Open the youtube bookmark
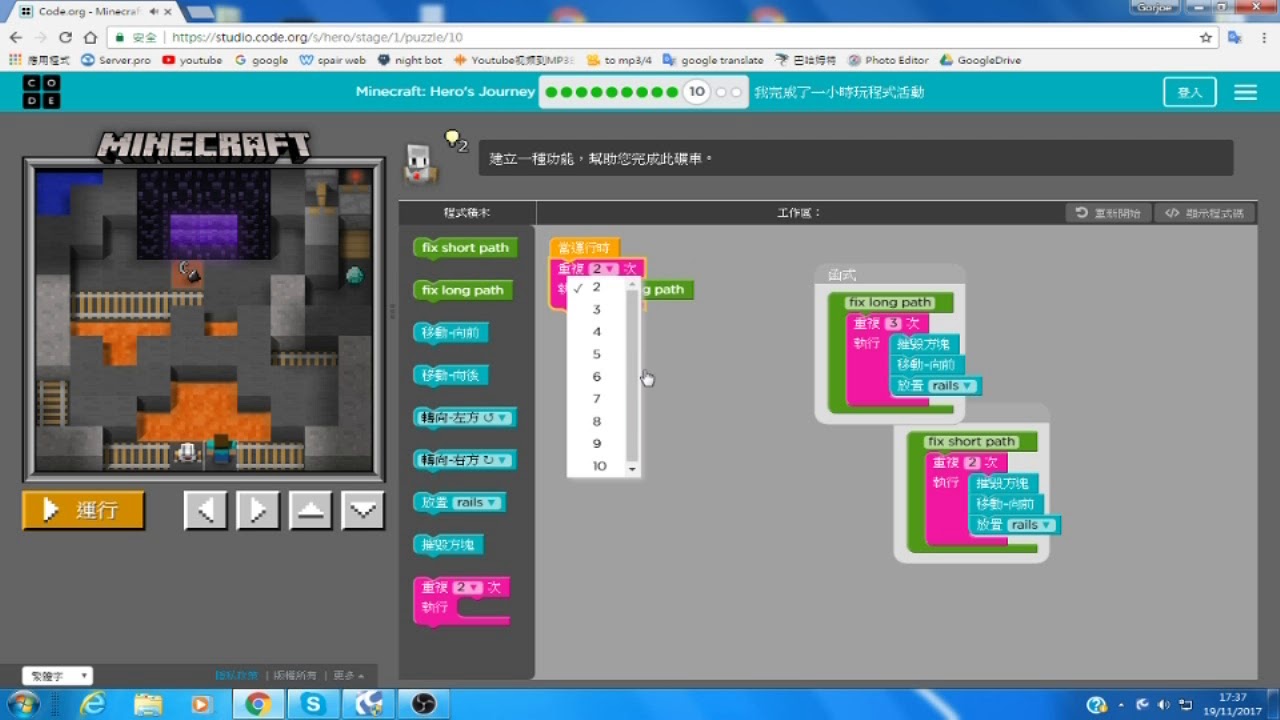The height and width of the screenshot is (720, 1280). (192, 60)
